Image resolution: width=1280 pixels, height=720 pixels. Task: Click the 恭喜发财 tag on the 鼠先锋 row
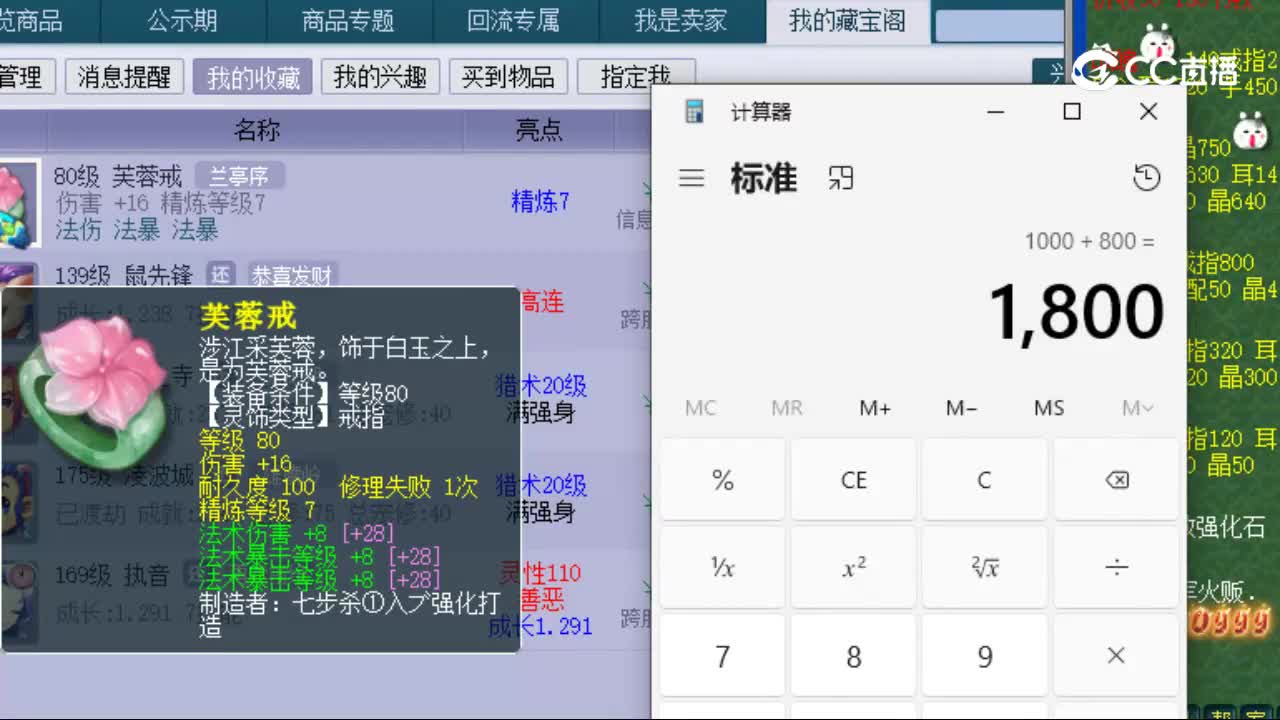[x=292, y=275]
